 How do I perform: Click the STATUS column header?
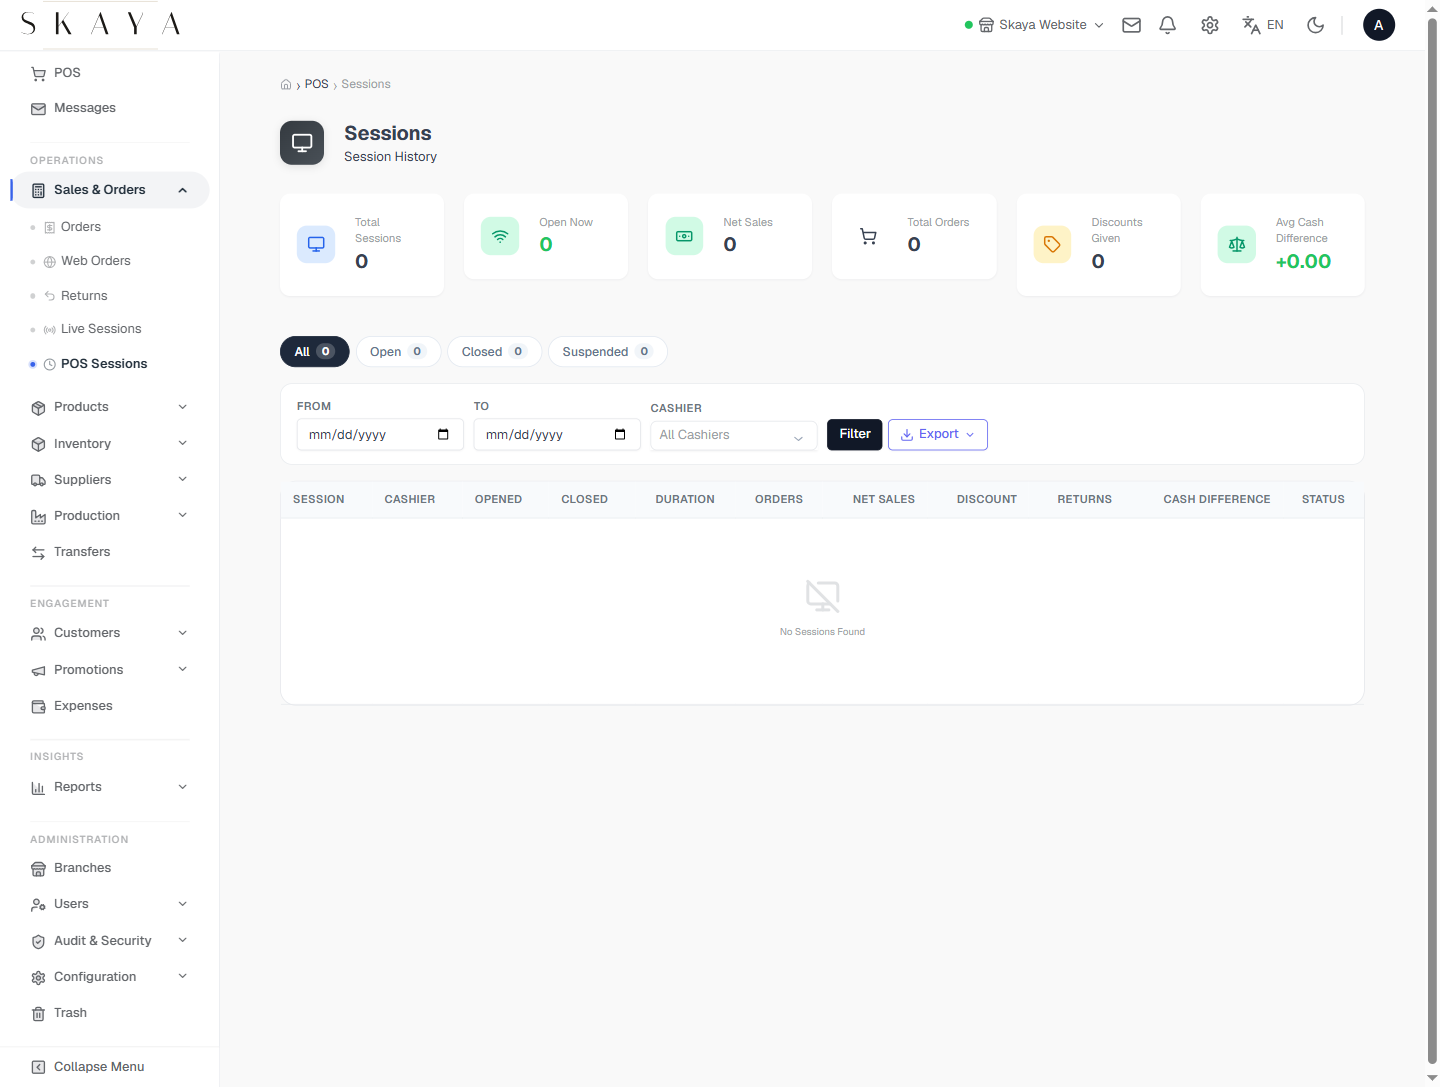pyautogui.click(x=1323, y=499)
